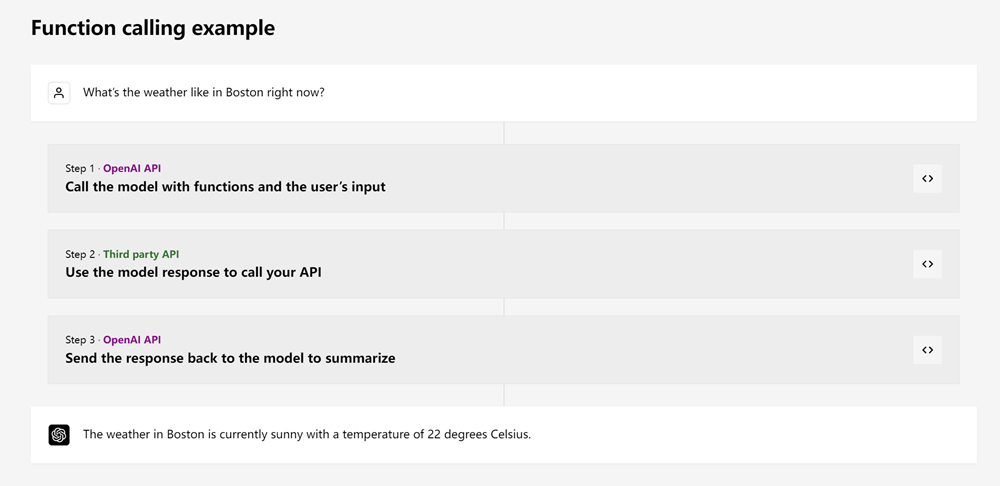Click the connector line between Step 1 and Step 2
Viewport: 1000px width, 486px height.
[504, 221]
